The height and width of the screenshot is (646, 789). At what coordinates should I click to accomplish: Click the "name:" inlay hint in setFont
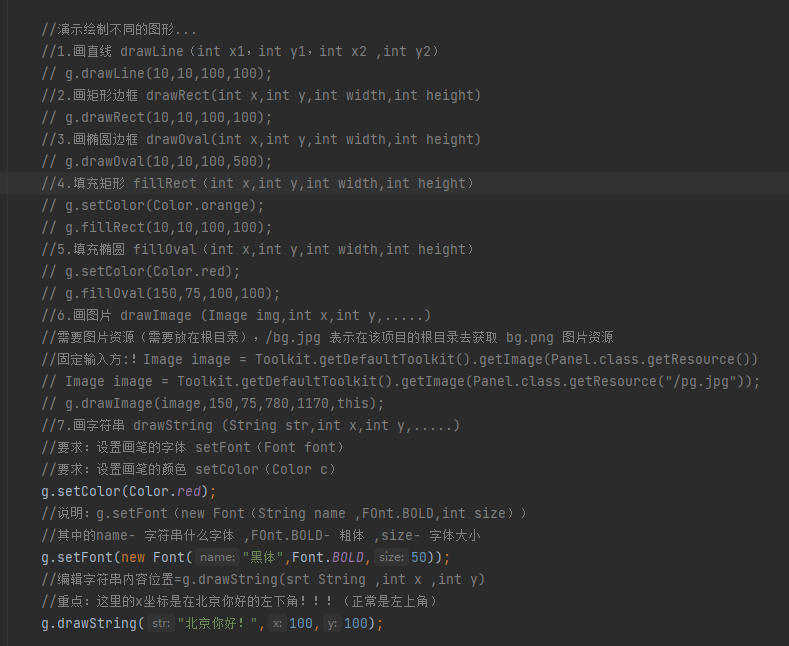pos(217,558)
